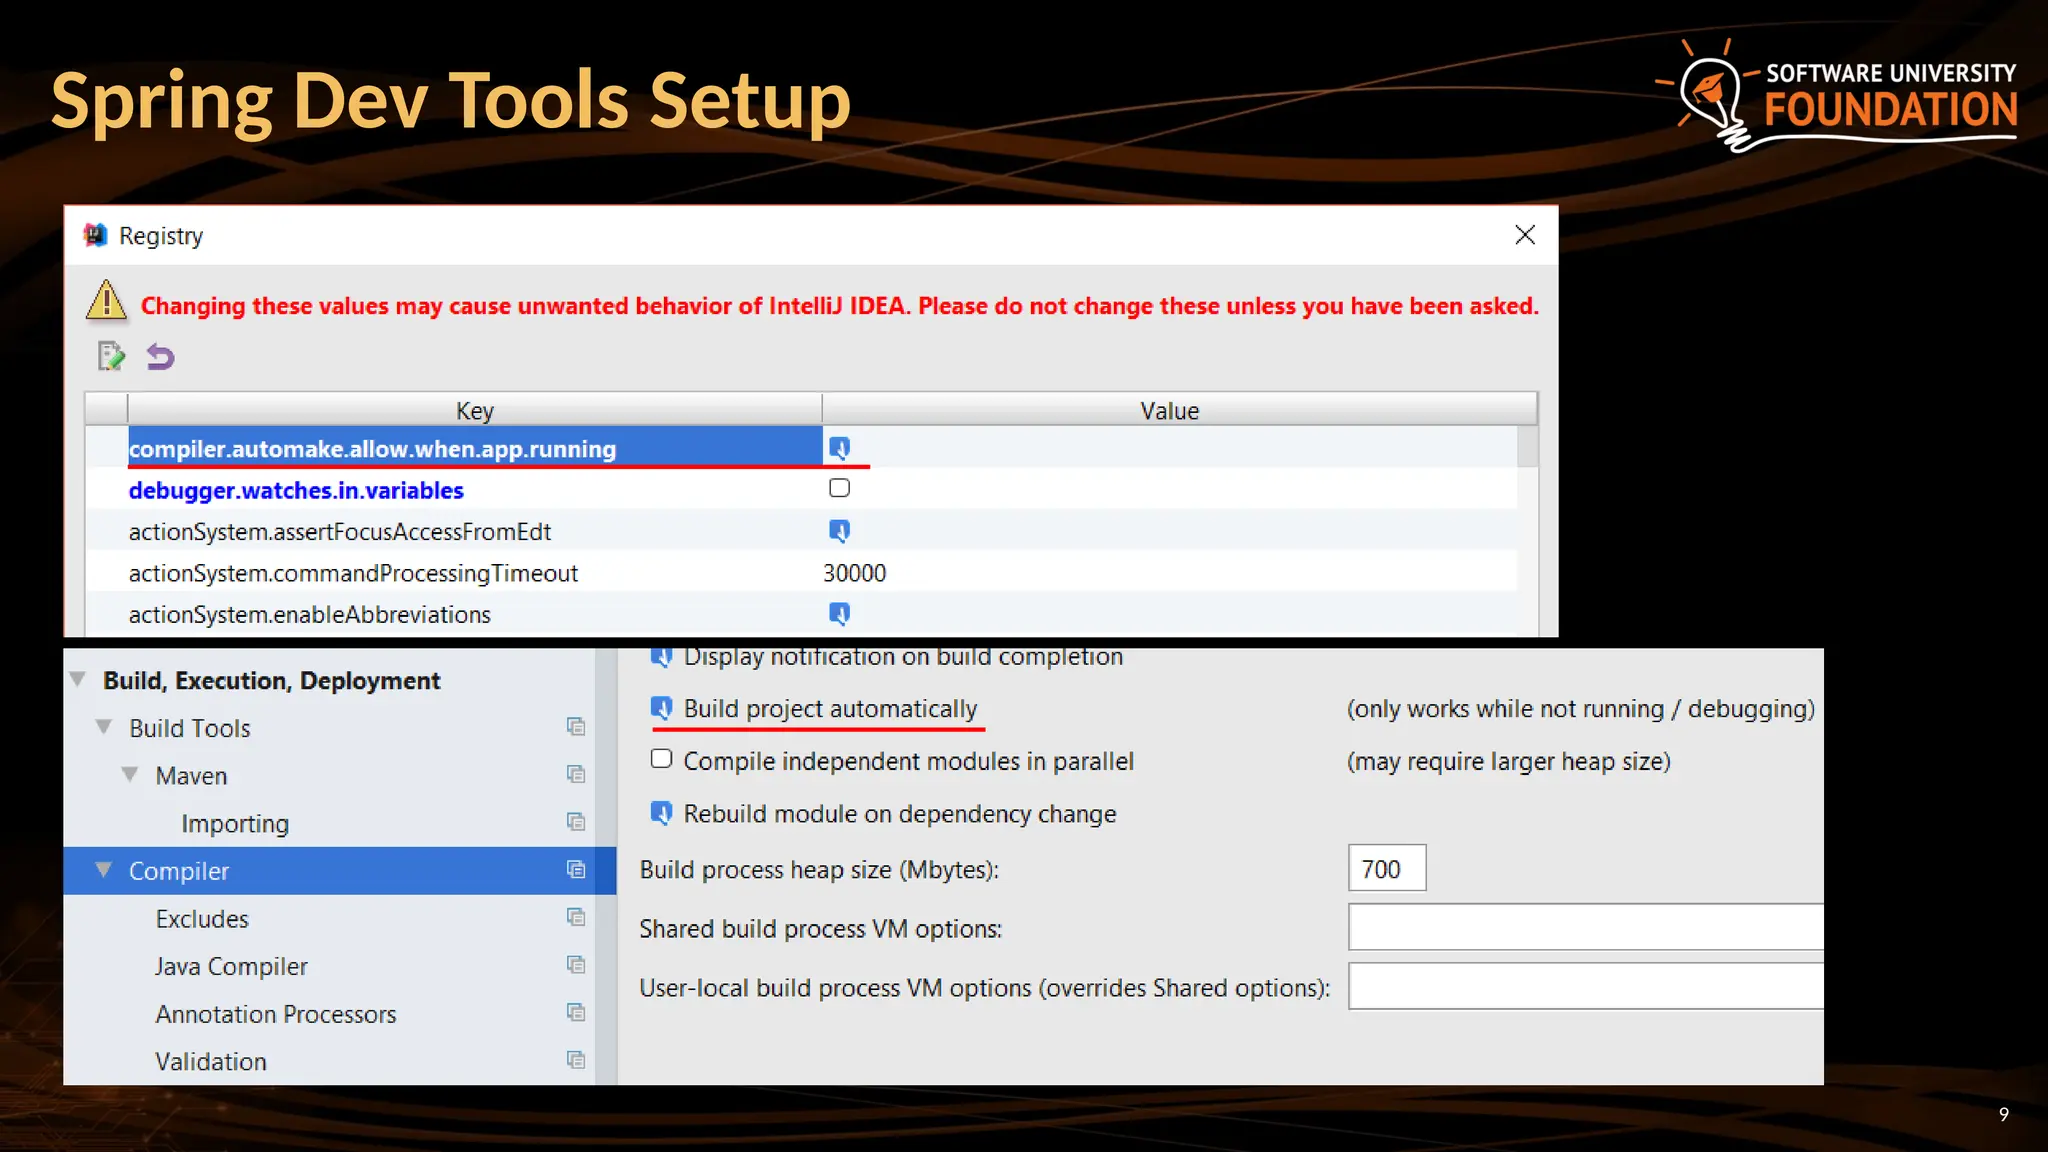Collapse the Maven tree node
The height and width of the screenshot is (1152, 2048).
tap(130, 775)
